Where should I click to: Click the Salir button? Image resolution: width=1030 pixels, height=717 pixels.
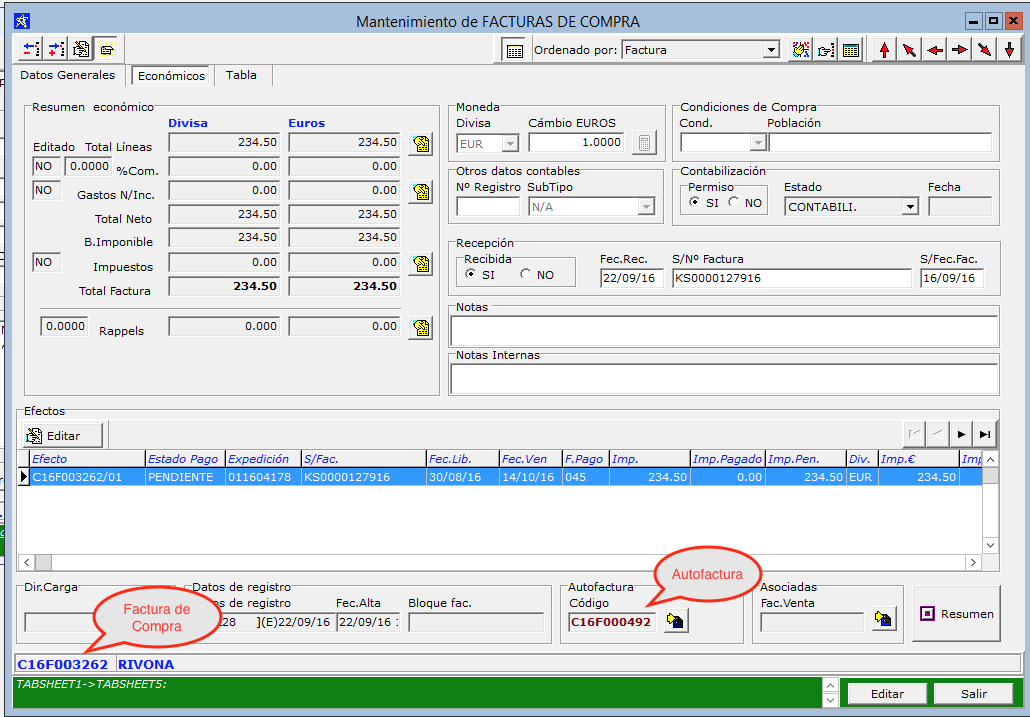click(973, 694)
